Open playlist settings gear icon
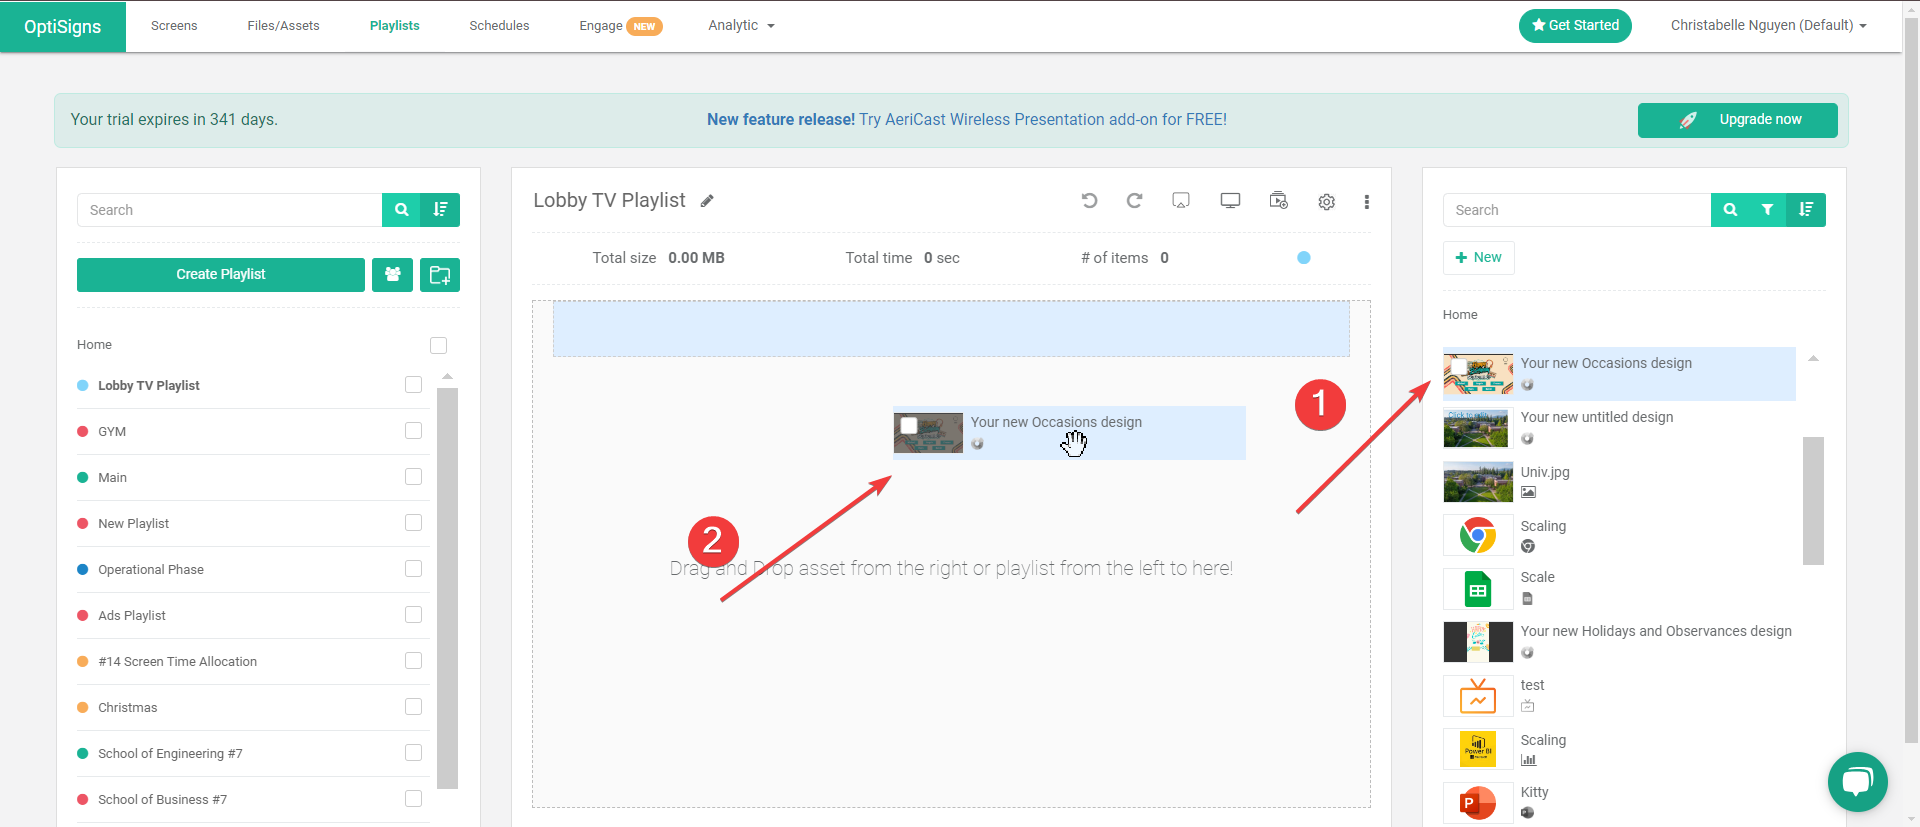1920x827 pixels. pos(1326,202)
